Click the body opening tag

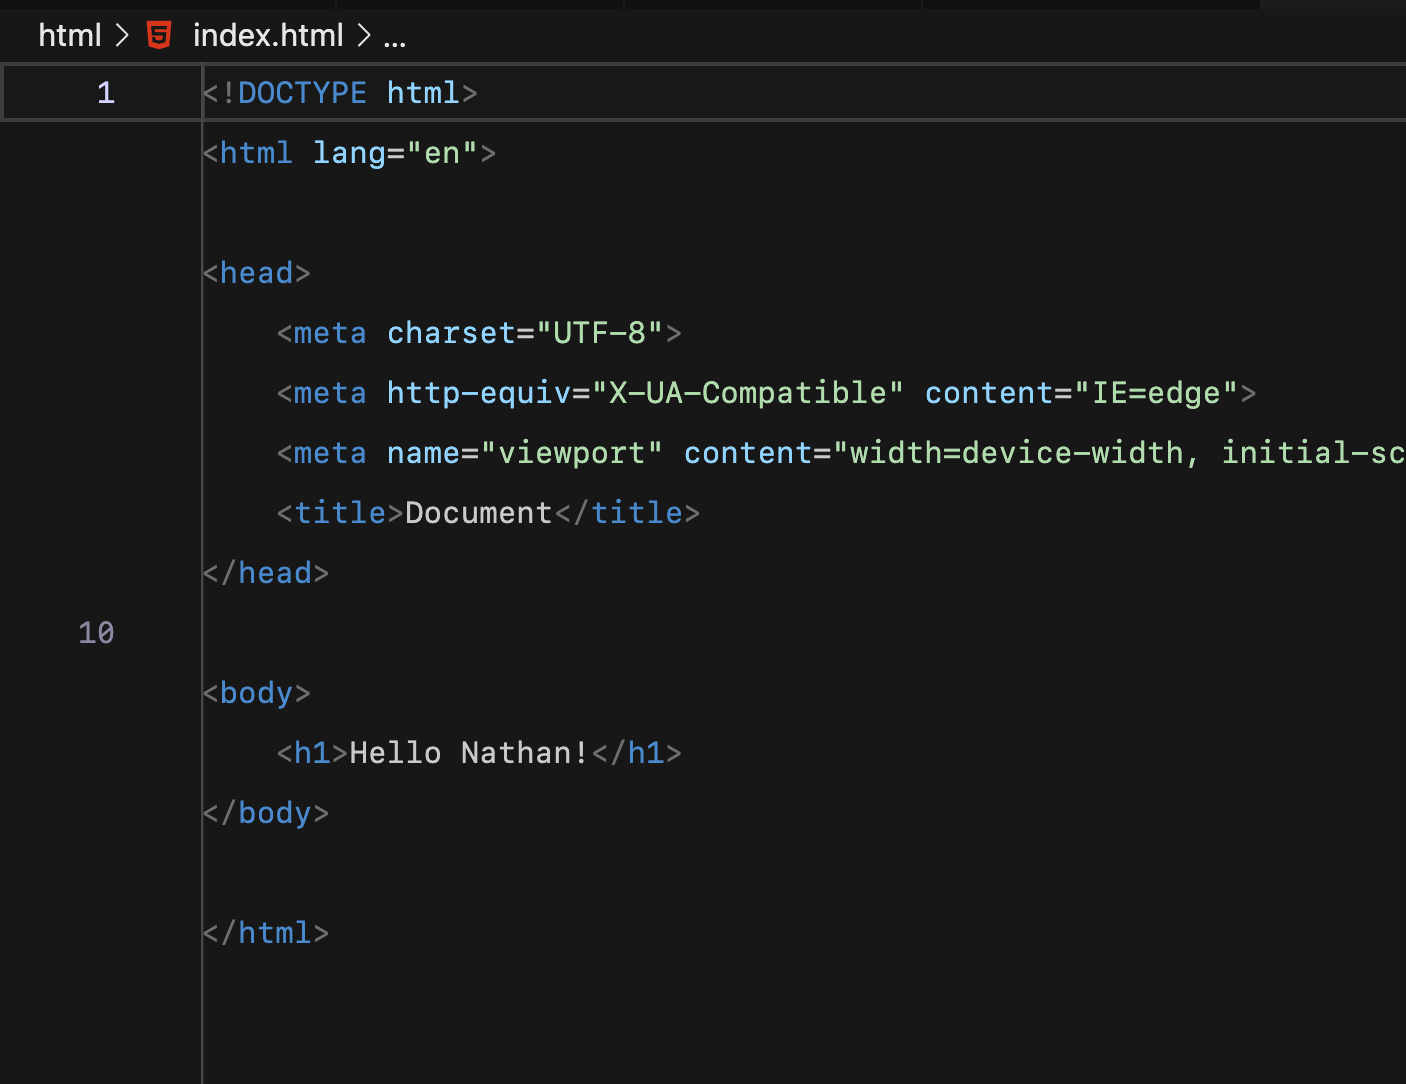point(257,692)
